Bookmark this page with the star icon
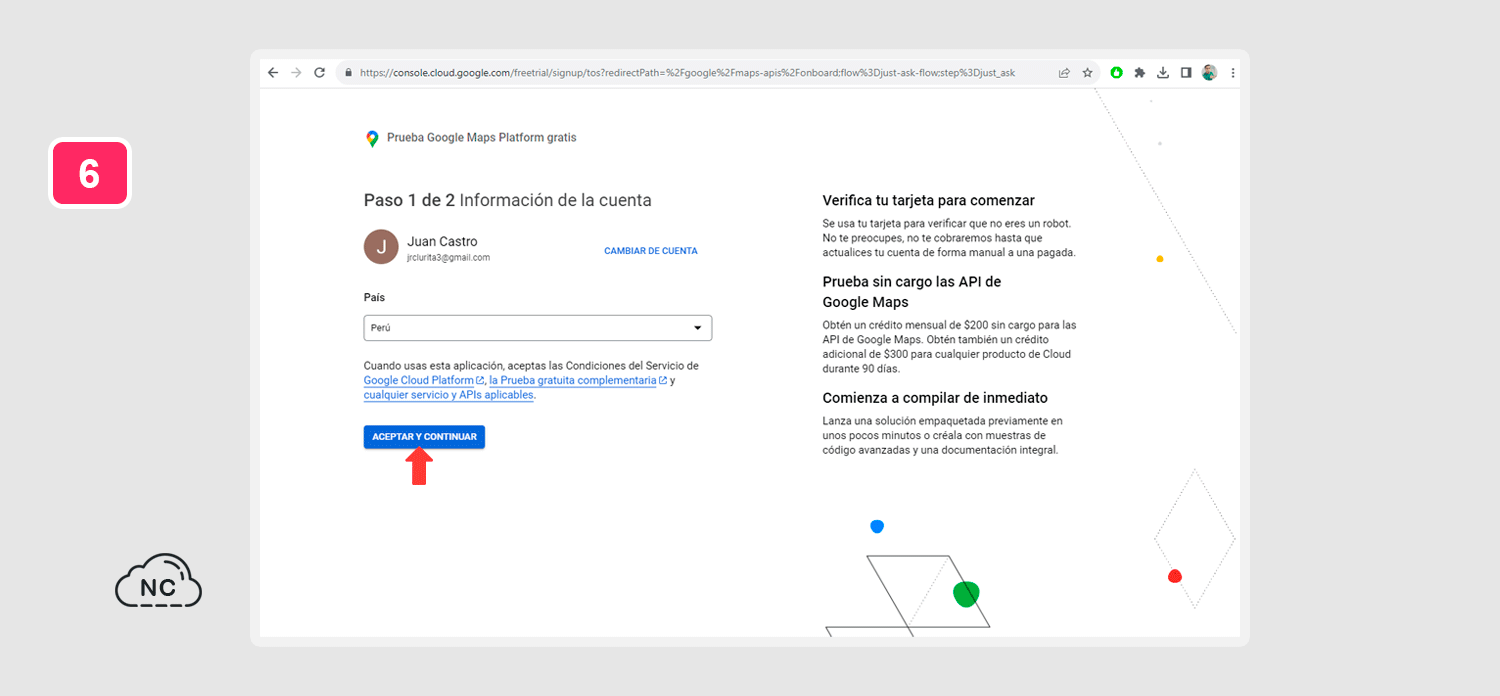 [x=1087, y=73]
